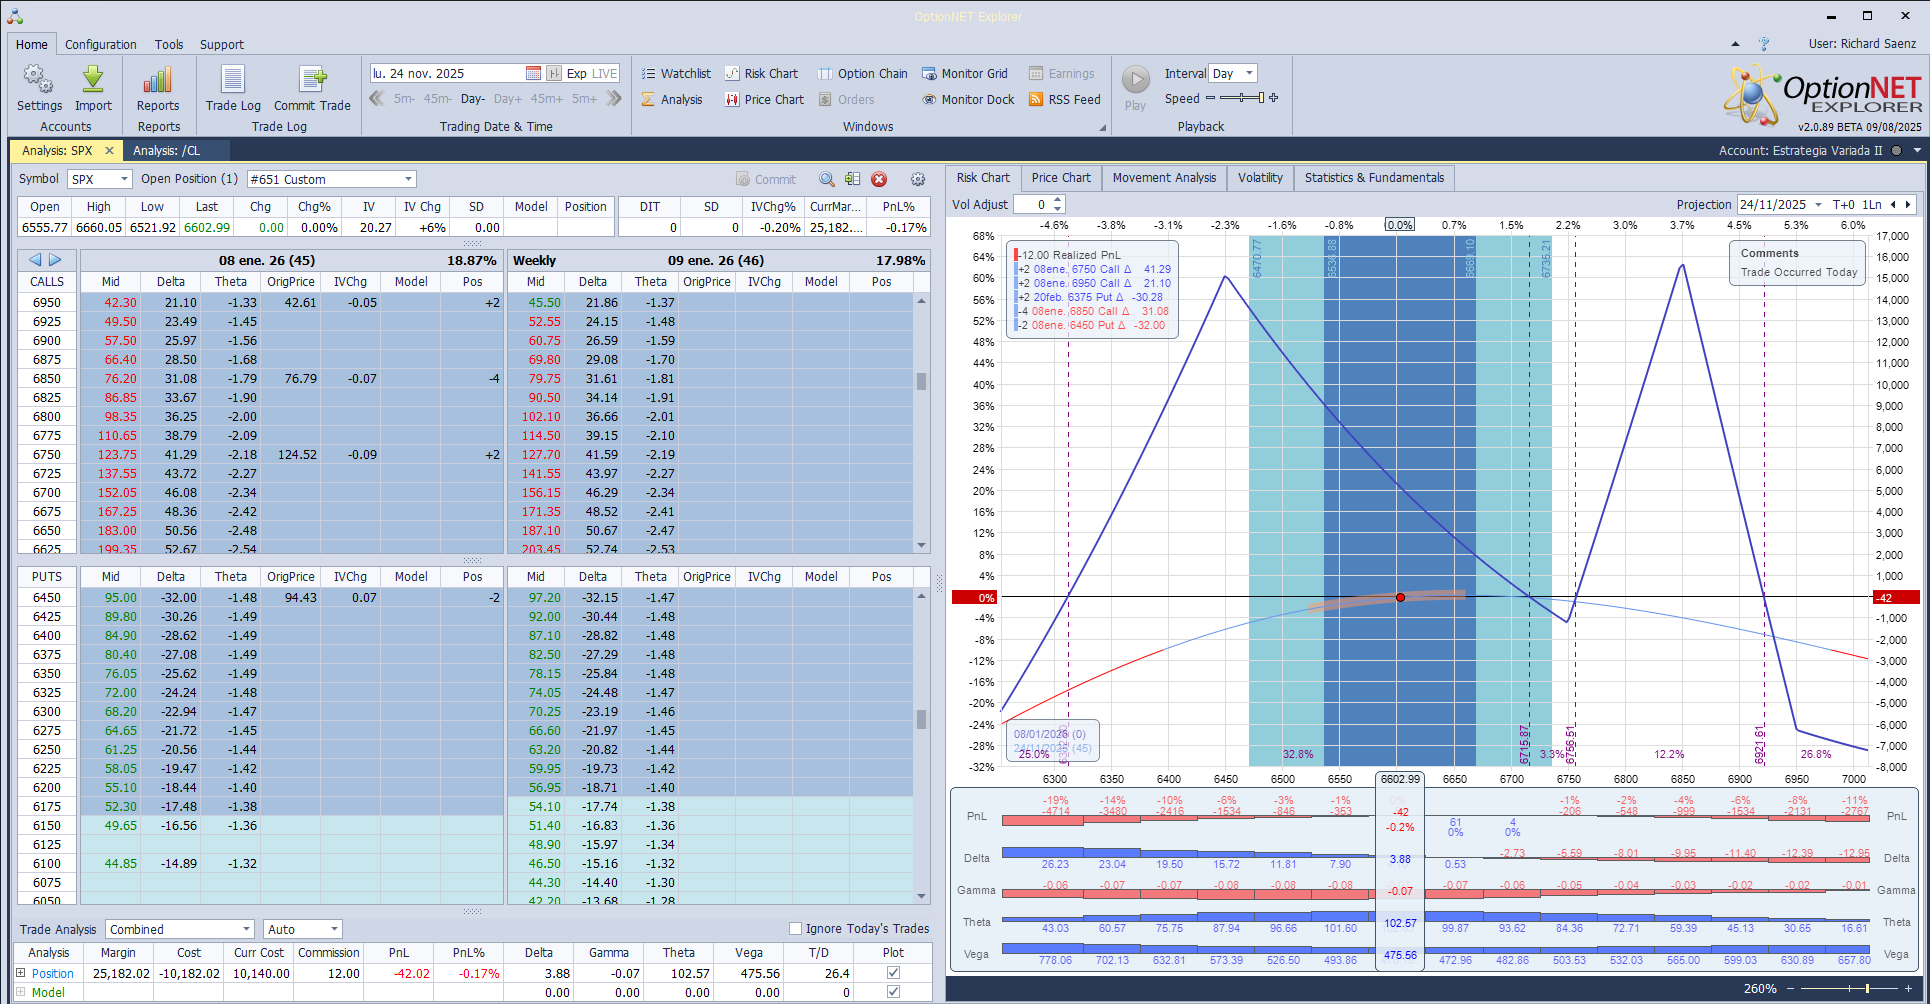This screenshot has width=1930, height=1004.
Task: Click the red delete position icon
Action: coord(879,179)
